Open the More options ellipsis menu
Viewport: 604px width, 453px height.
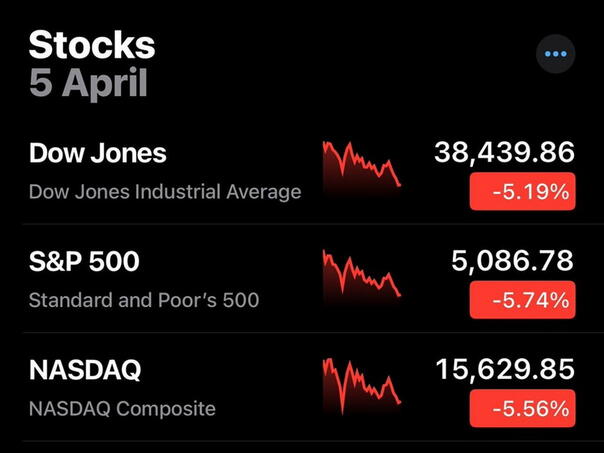[x=556, y=54]
